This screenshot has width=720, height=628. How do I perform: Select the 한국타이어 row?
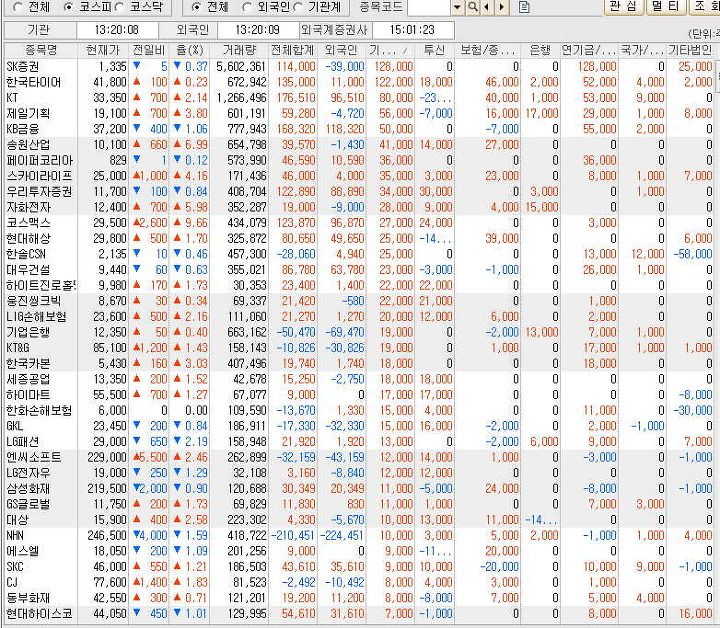click(359, 82)
